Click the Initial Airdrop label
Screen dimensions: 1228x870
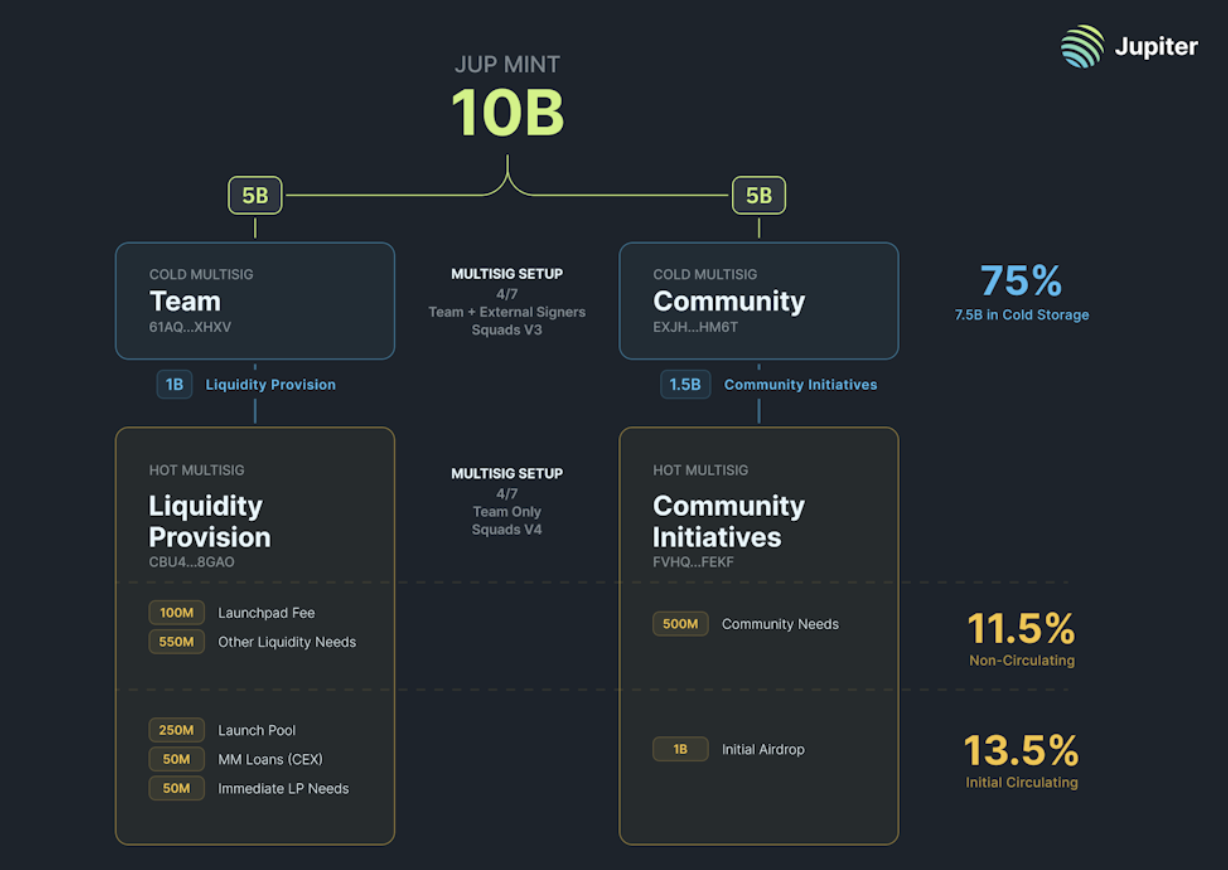pos(763,749)
